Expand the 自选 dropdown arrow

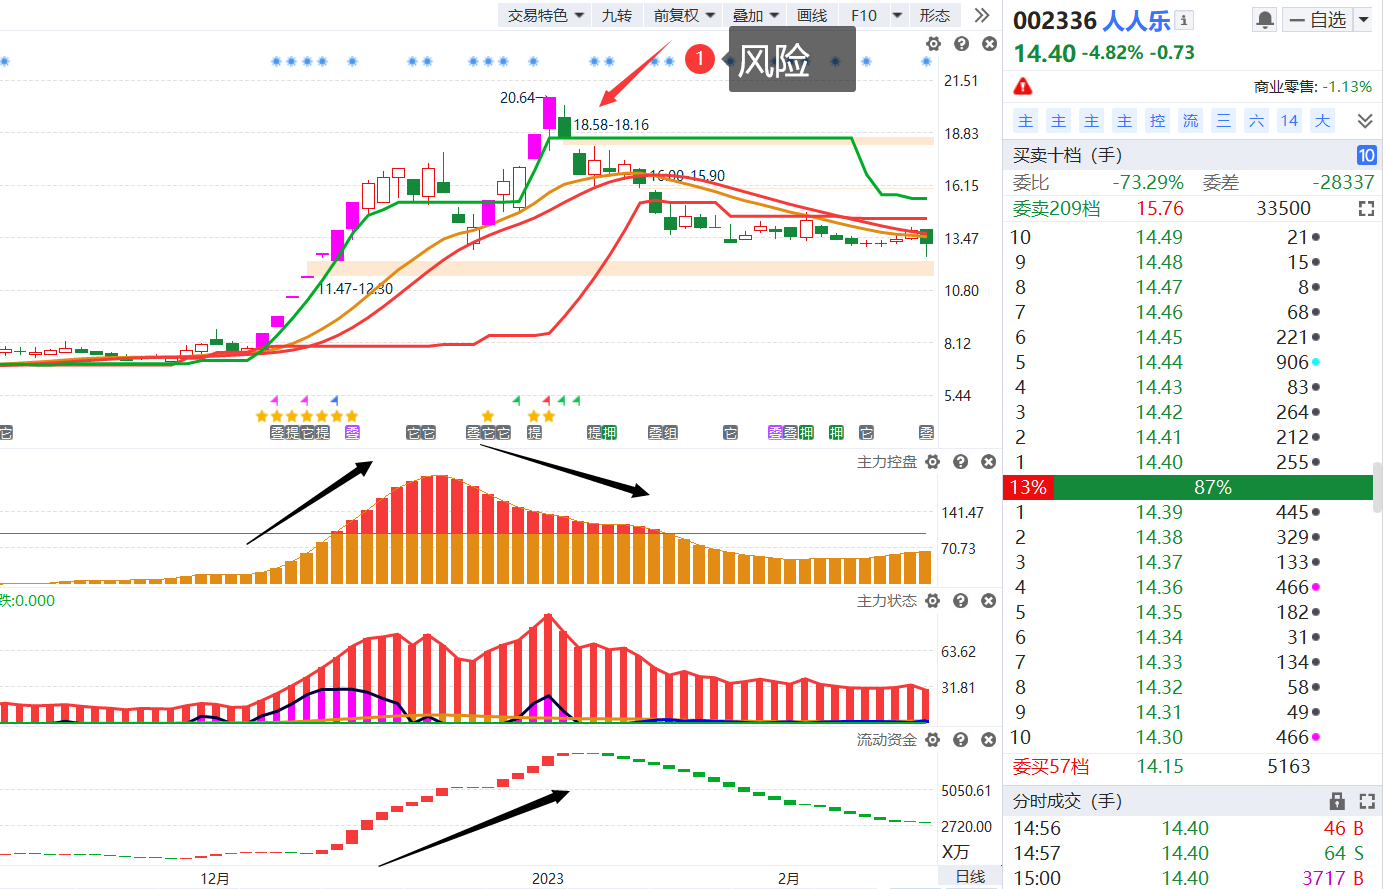1363,20
